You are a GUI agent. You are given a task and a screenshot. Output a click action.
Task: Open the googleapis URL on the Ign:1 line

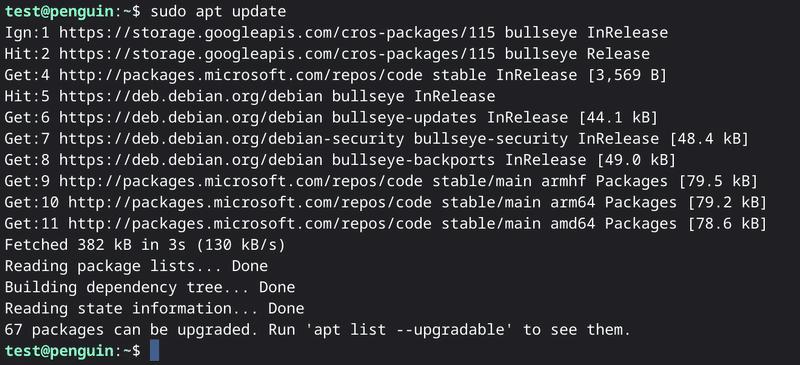coord(277,33)
